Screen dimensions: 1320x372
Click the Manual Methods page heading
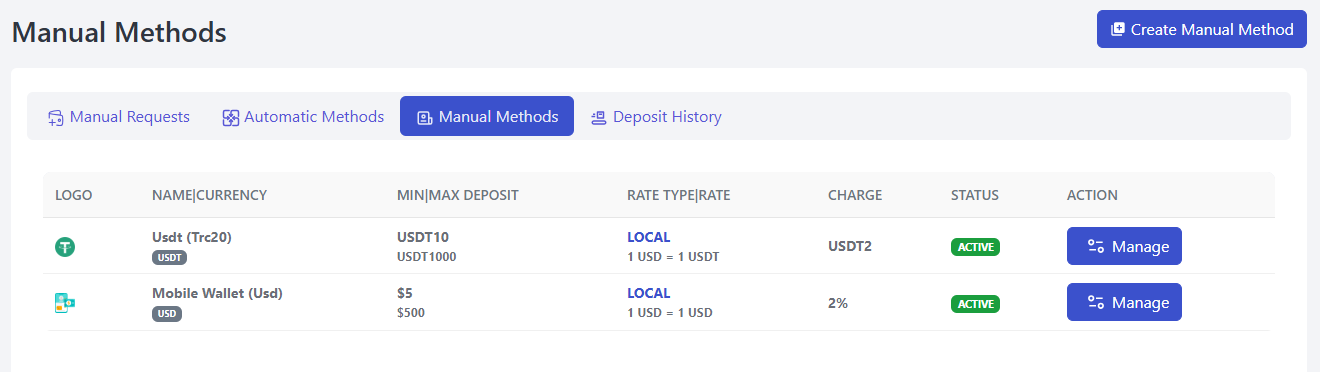(119, 33)
